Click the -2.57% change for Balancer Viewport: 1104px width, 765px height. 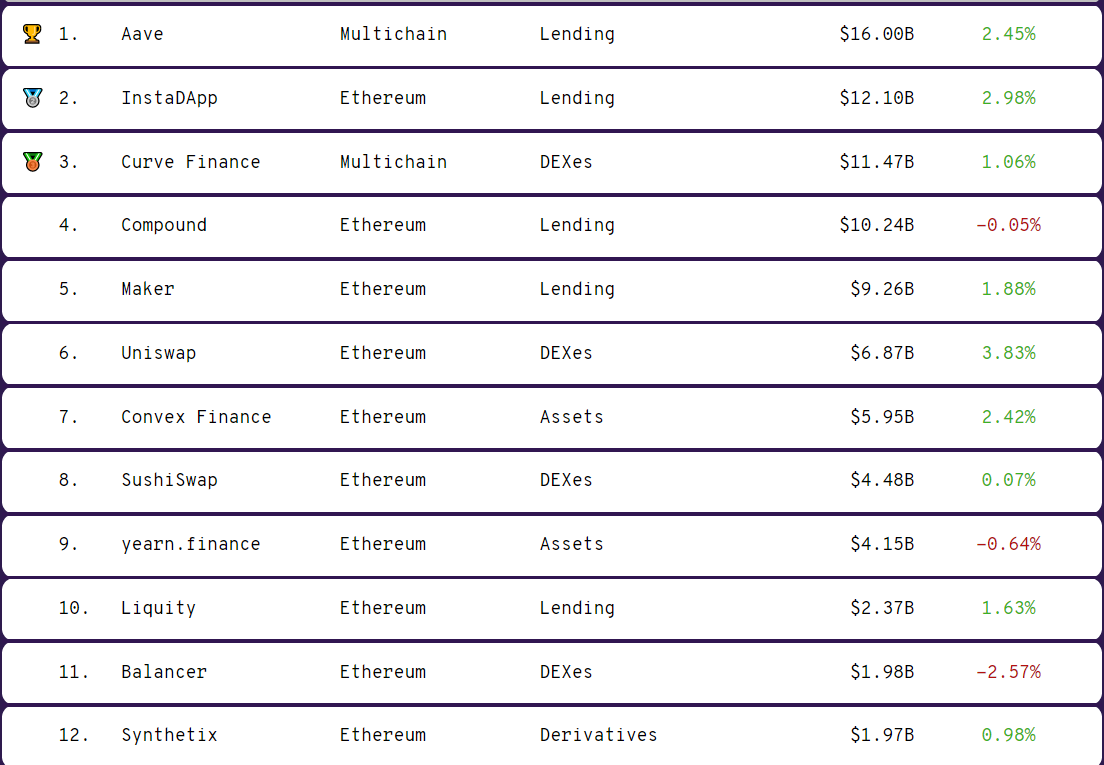click(1008, 672)
